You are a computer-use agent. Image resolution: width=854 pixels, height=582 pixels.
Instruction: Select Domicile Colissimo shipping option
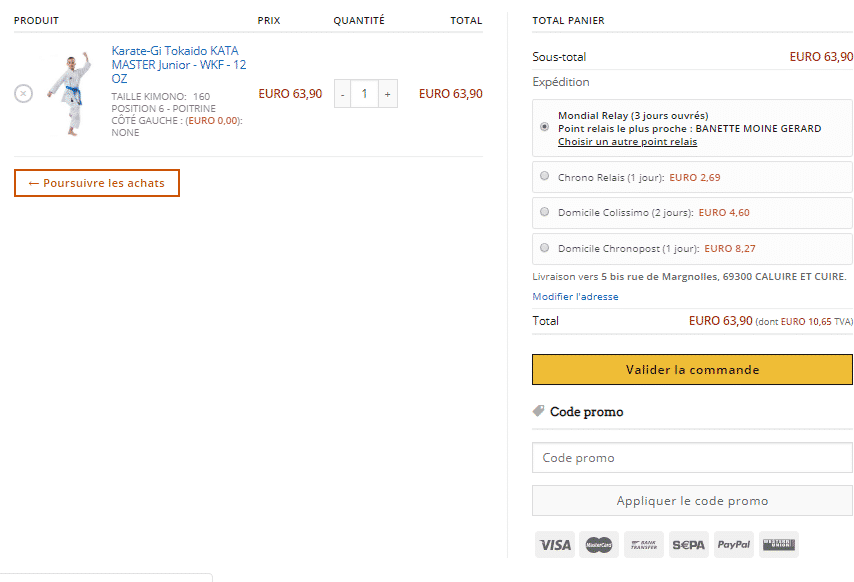[x=544, y=212]
